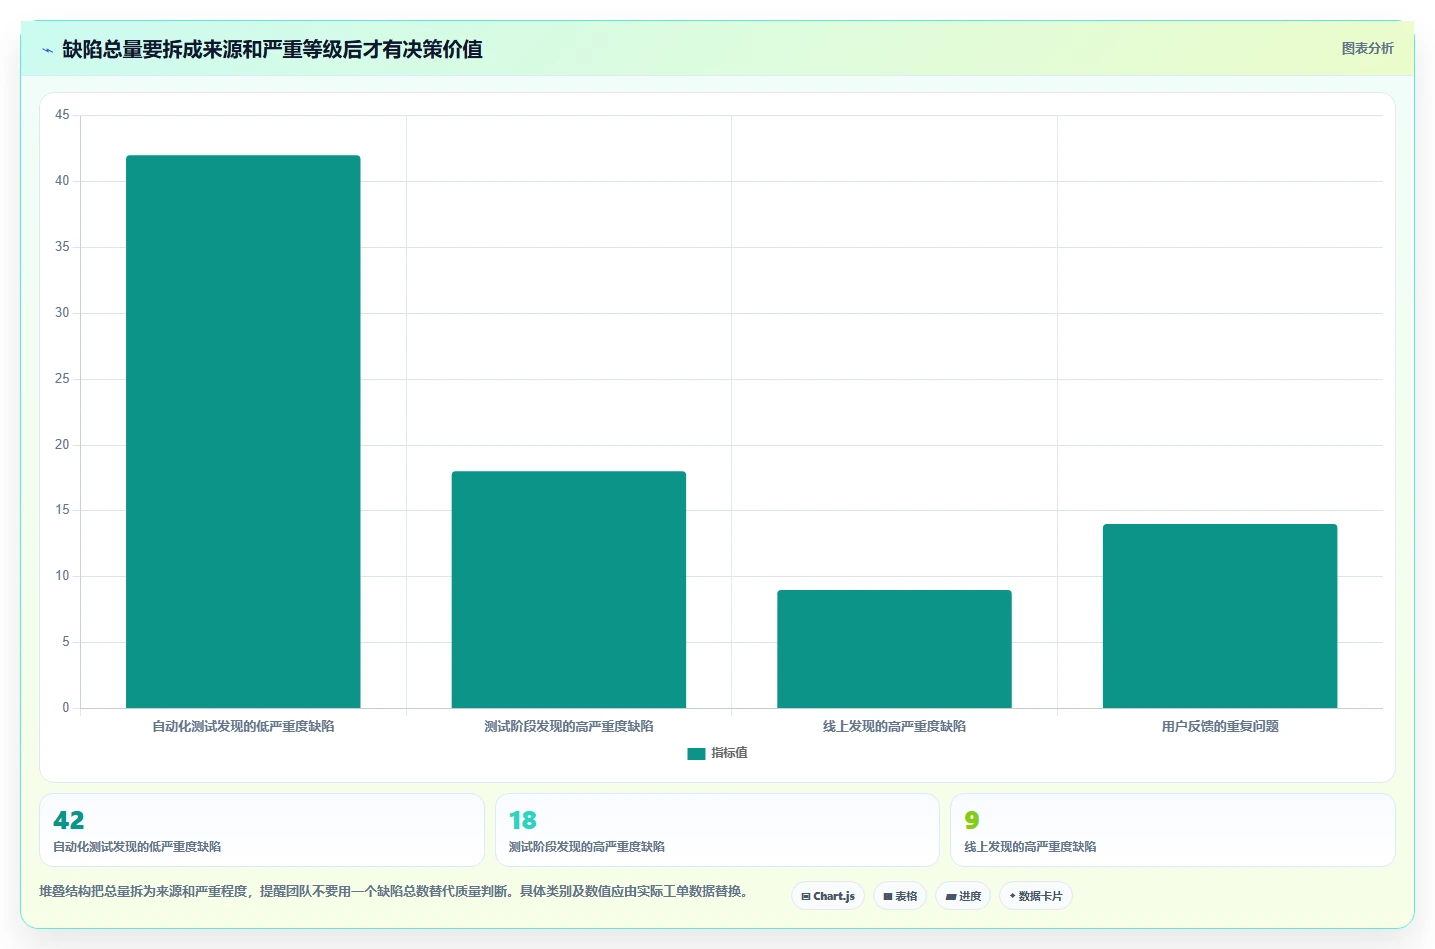Click the data card showing 18
The image size is (1435, 949).
717,830
